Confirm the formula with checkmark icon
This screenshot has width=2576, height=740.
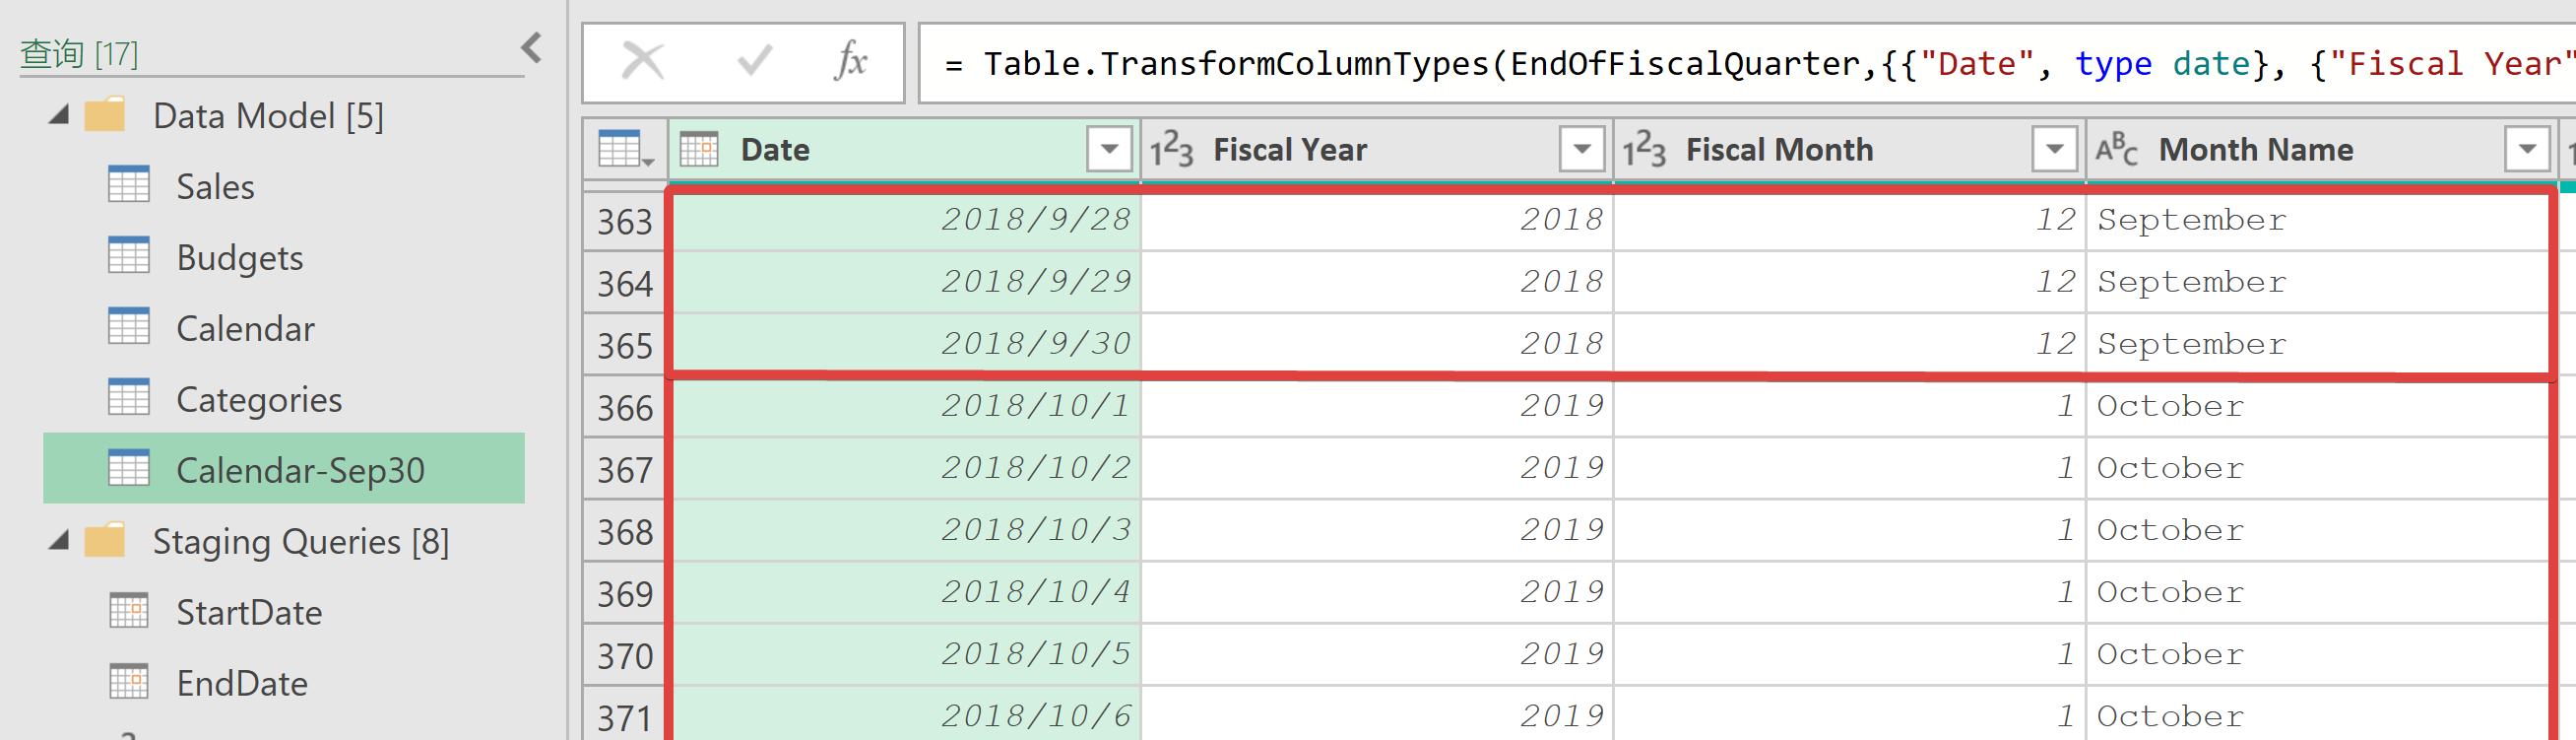754,61
